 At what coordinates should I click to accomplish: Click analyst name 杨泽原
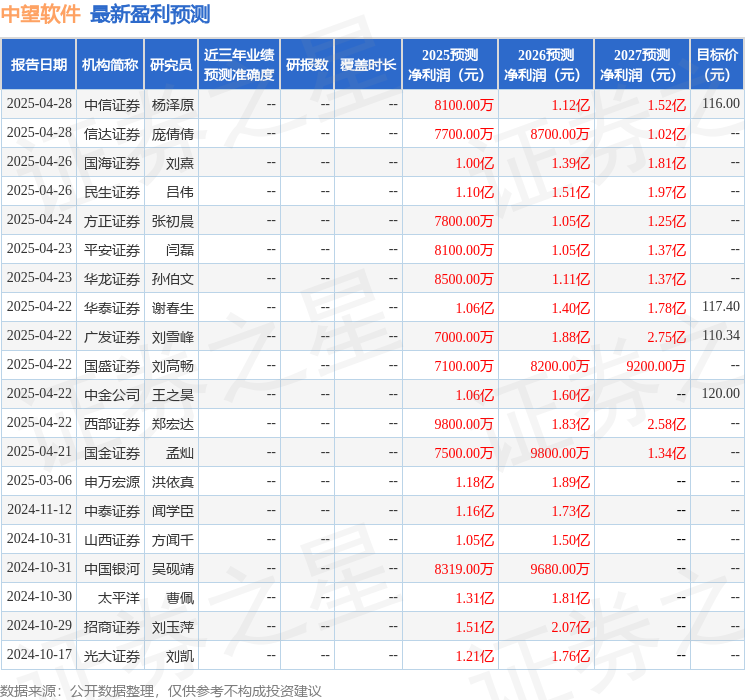coord(172,105)
